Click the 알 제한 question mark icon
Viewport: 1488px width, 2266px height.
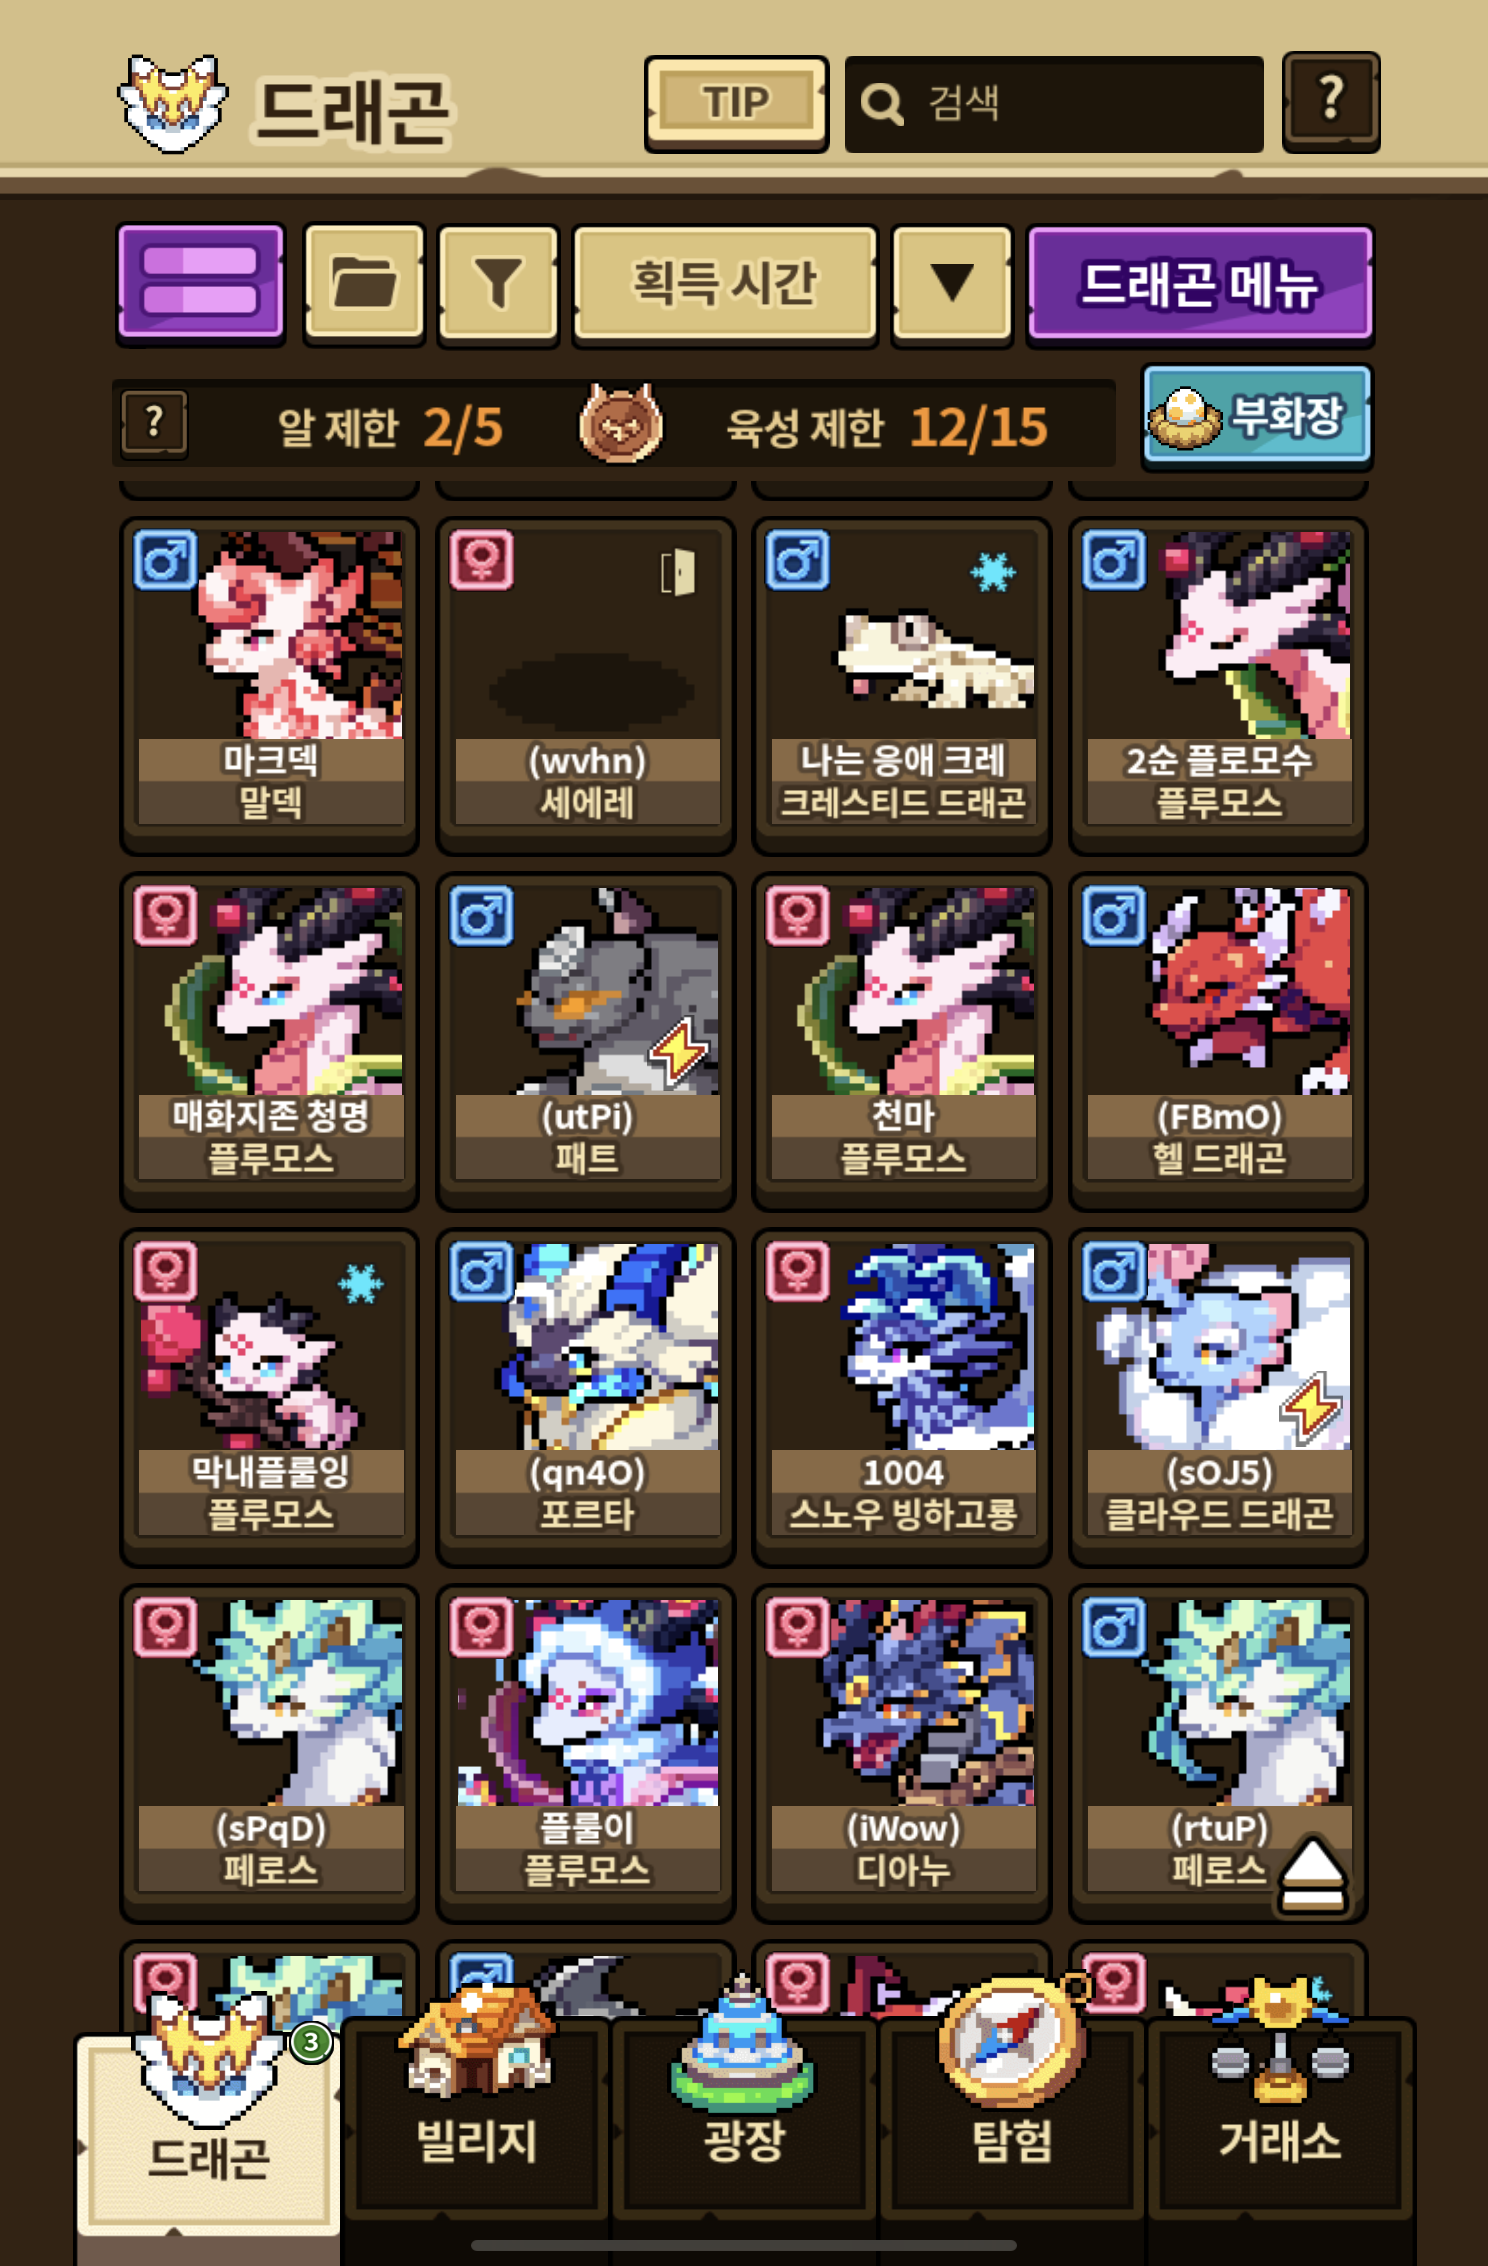pyautogui.click(x=154, y=424)
